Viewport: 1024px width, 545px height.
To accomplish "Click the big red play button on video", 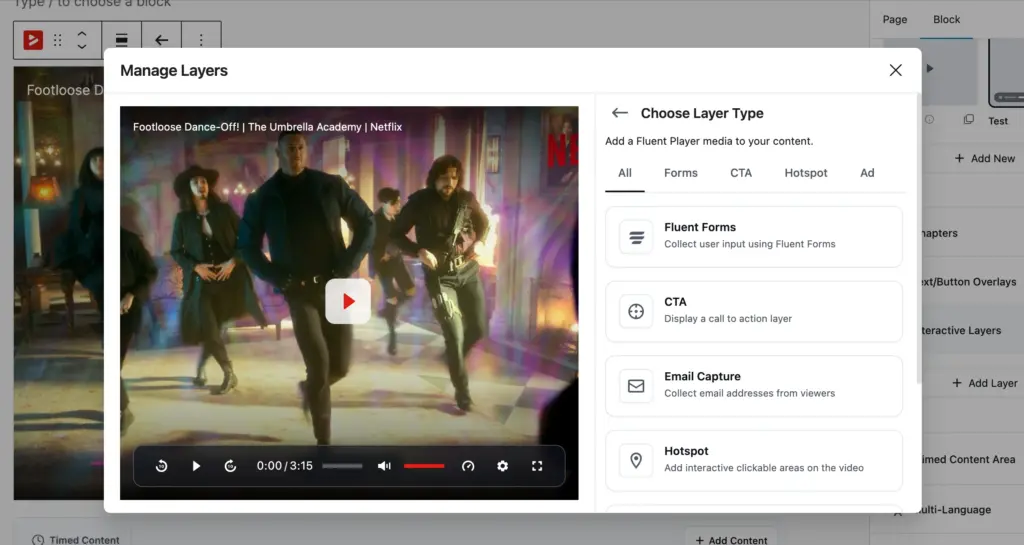I will (348, 301).
